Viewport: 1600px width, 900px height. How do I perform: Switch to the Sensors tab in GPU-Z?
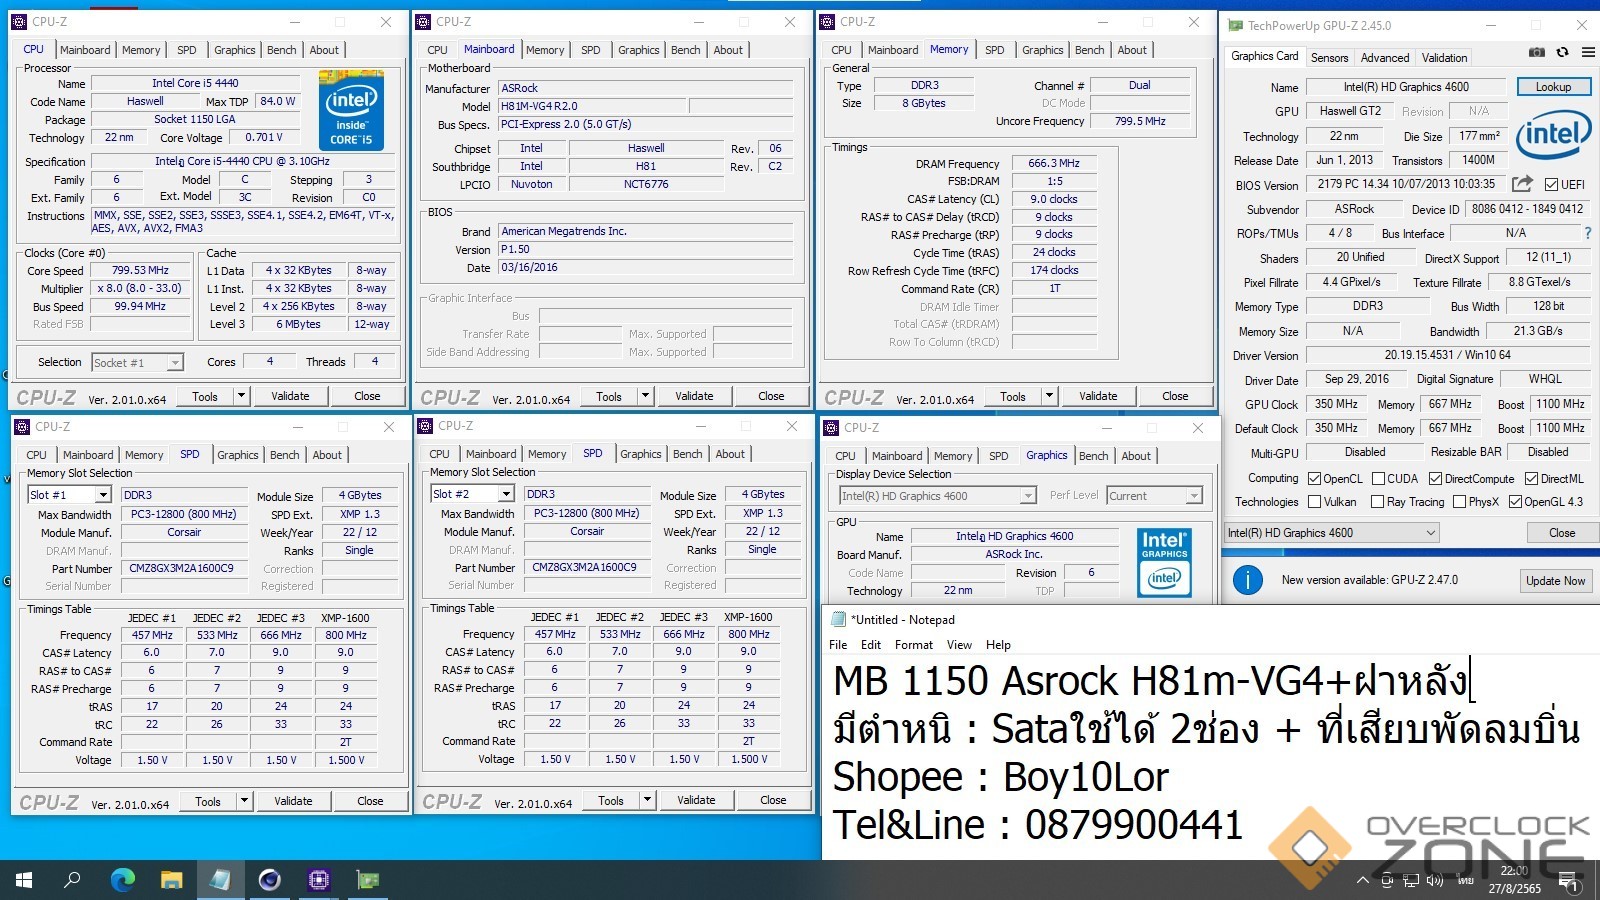pos(1329,58)
